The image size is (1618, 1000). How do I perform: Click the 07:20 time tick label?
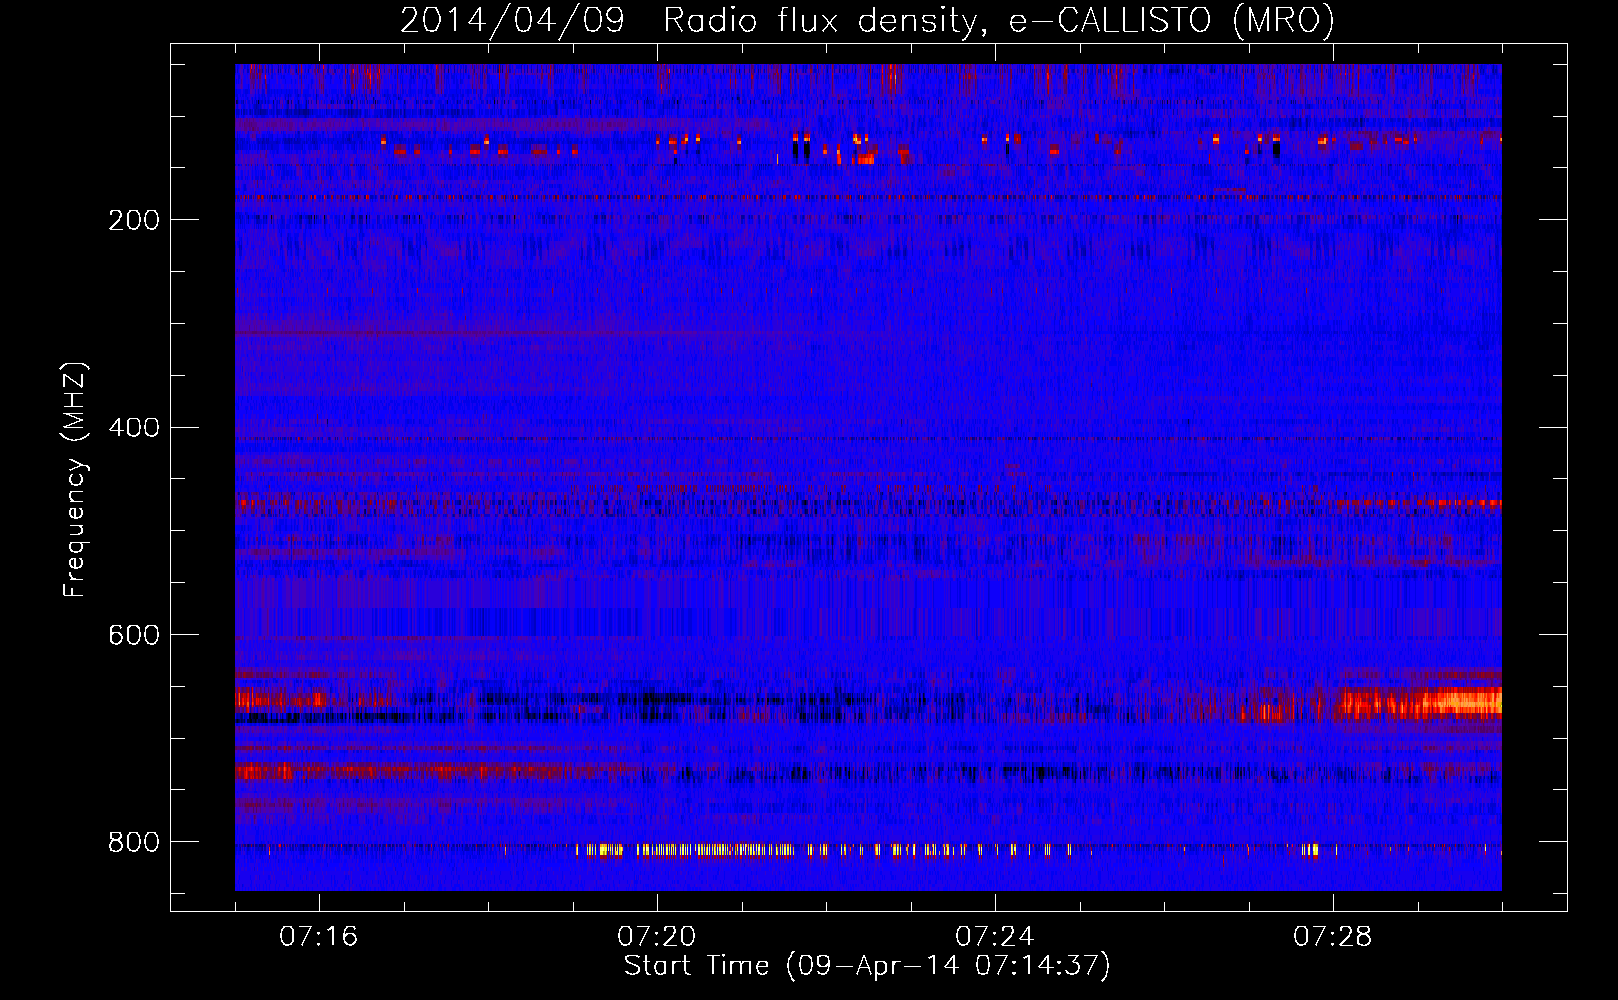pyautogui.click(x=657, y=936)
